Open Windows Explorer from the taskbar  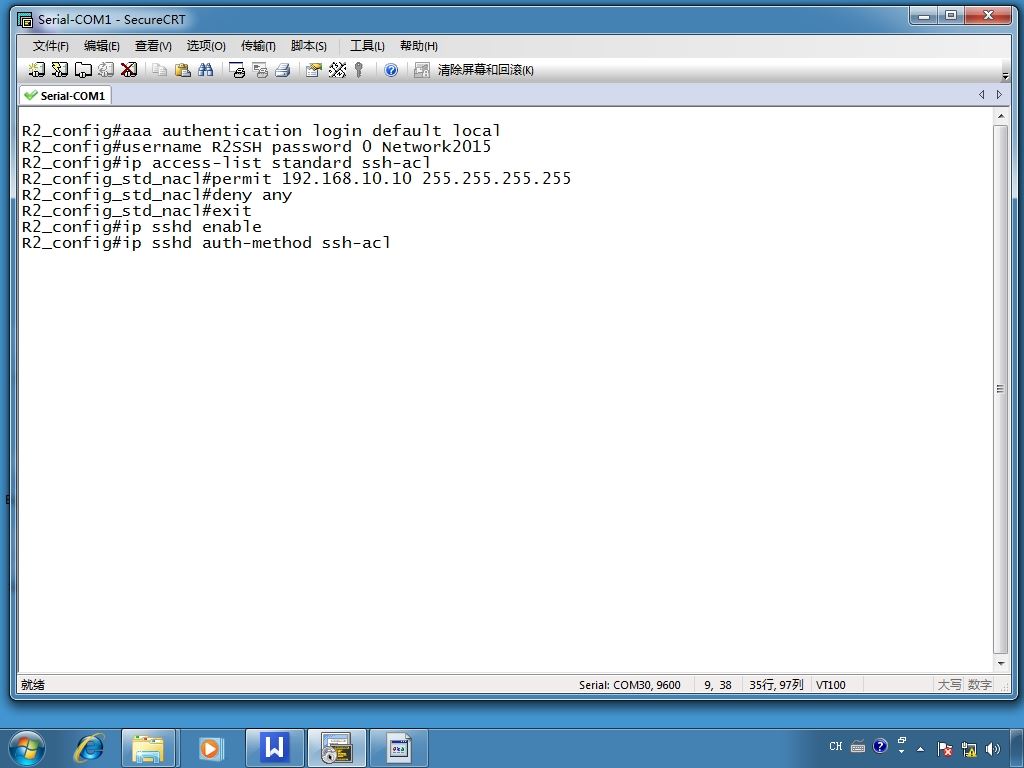pos(148,748)
